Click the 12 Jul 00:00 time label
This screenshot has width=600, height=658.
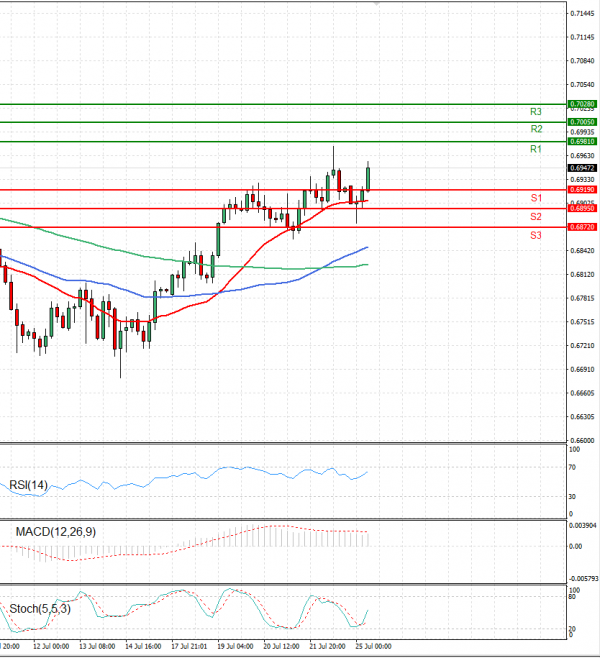pyautogui.click(x=51, y=646)
